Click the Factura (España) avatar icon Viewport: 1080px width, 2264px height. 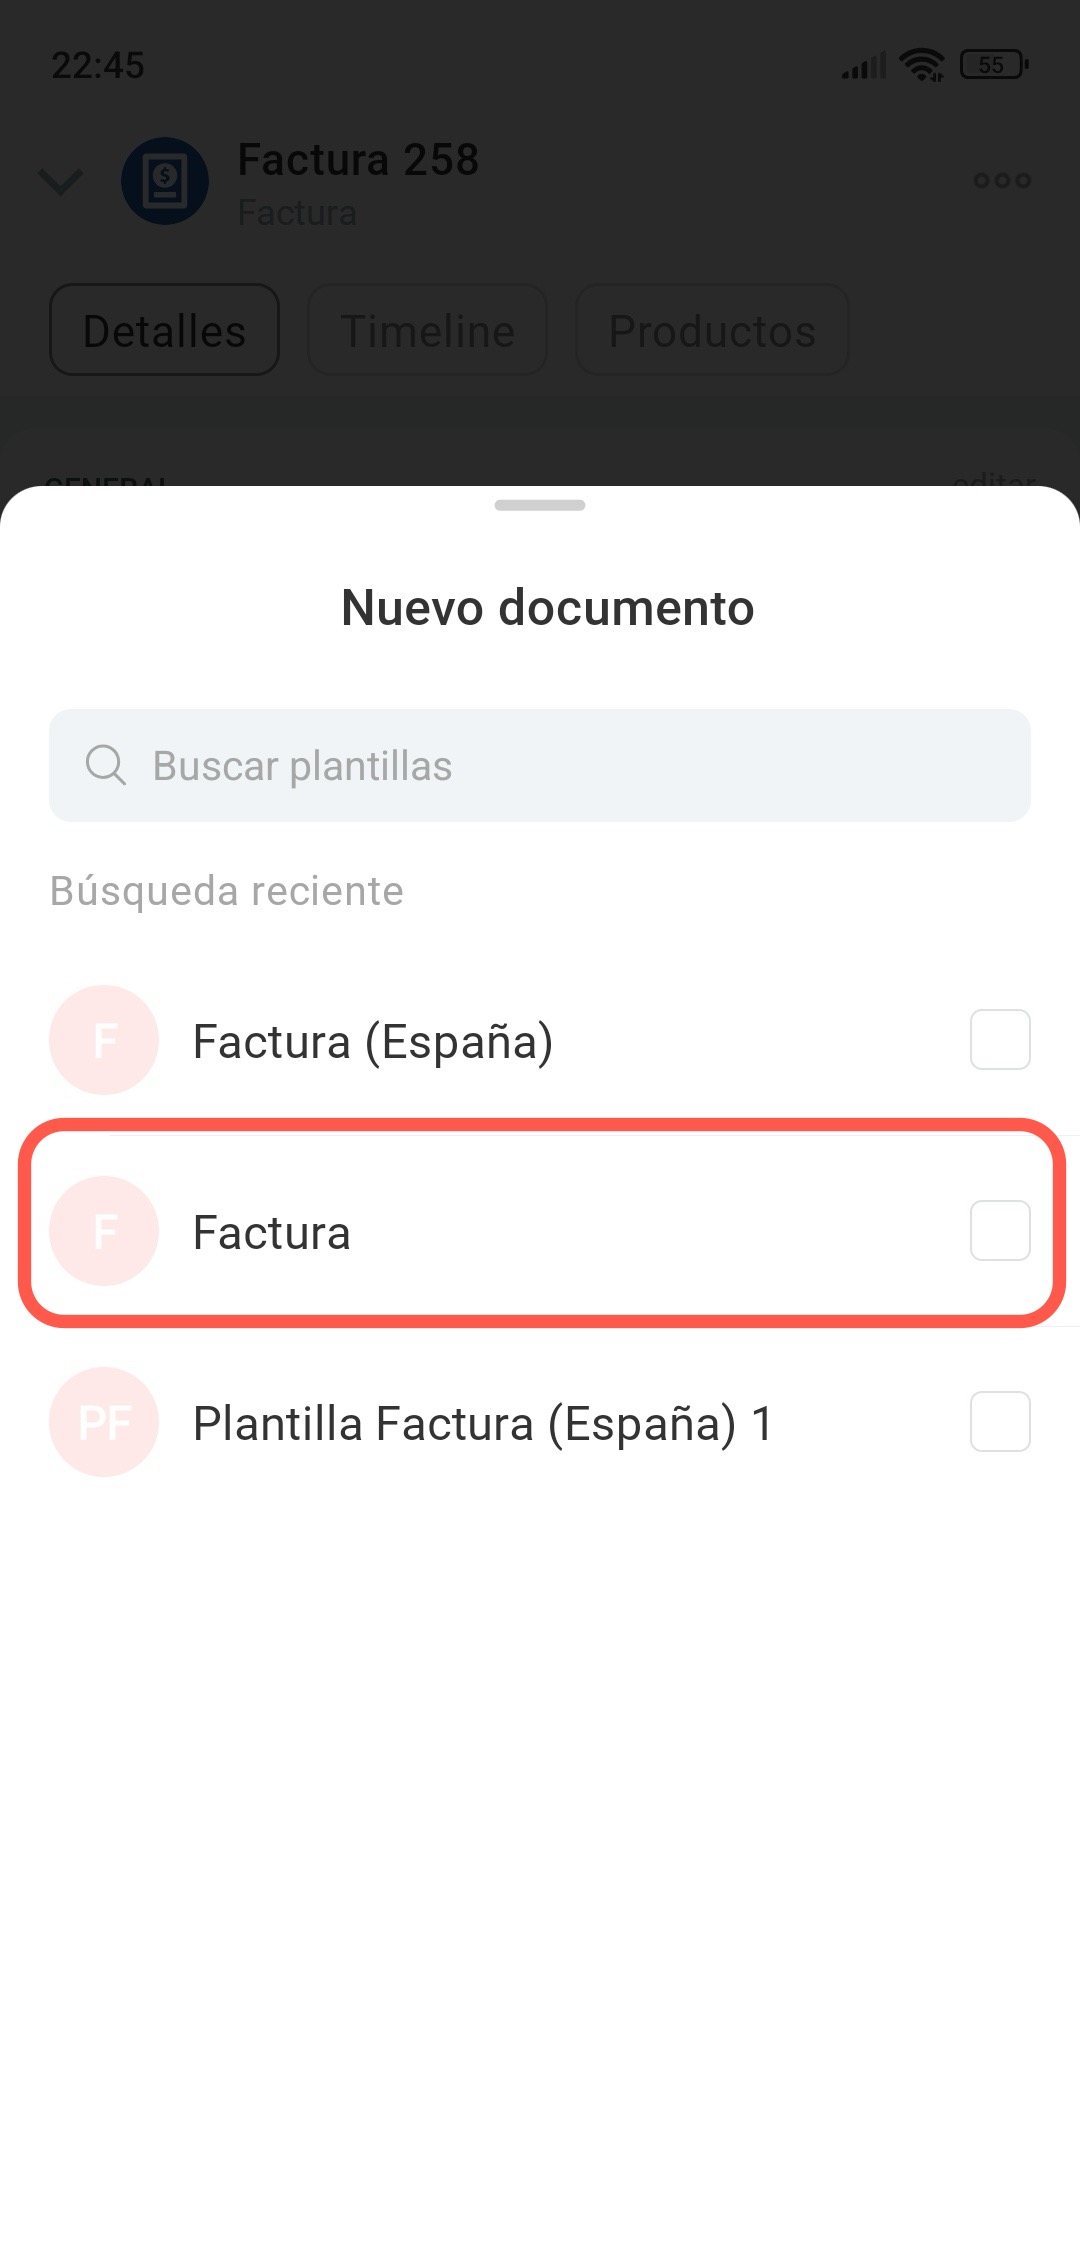[104, 1040]
